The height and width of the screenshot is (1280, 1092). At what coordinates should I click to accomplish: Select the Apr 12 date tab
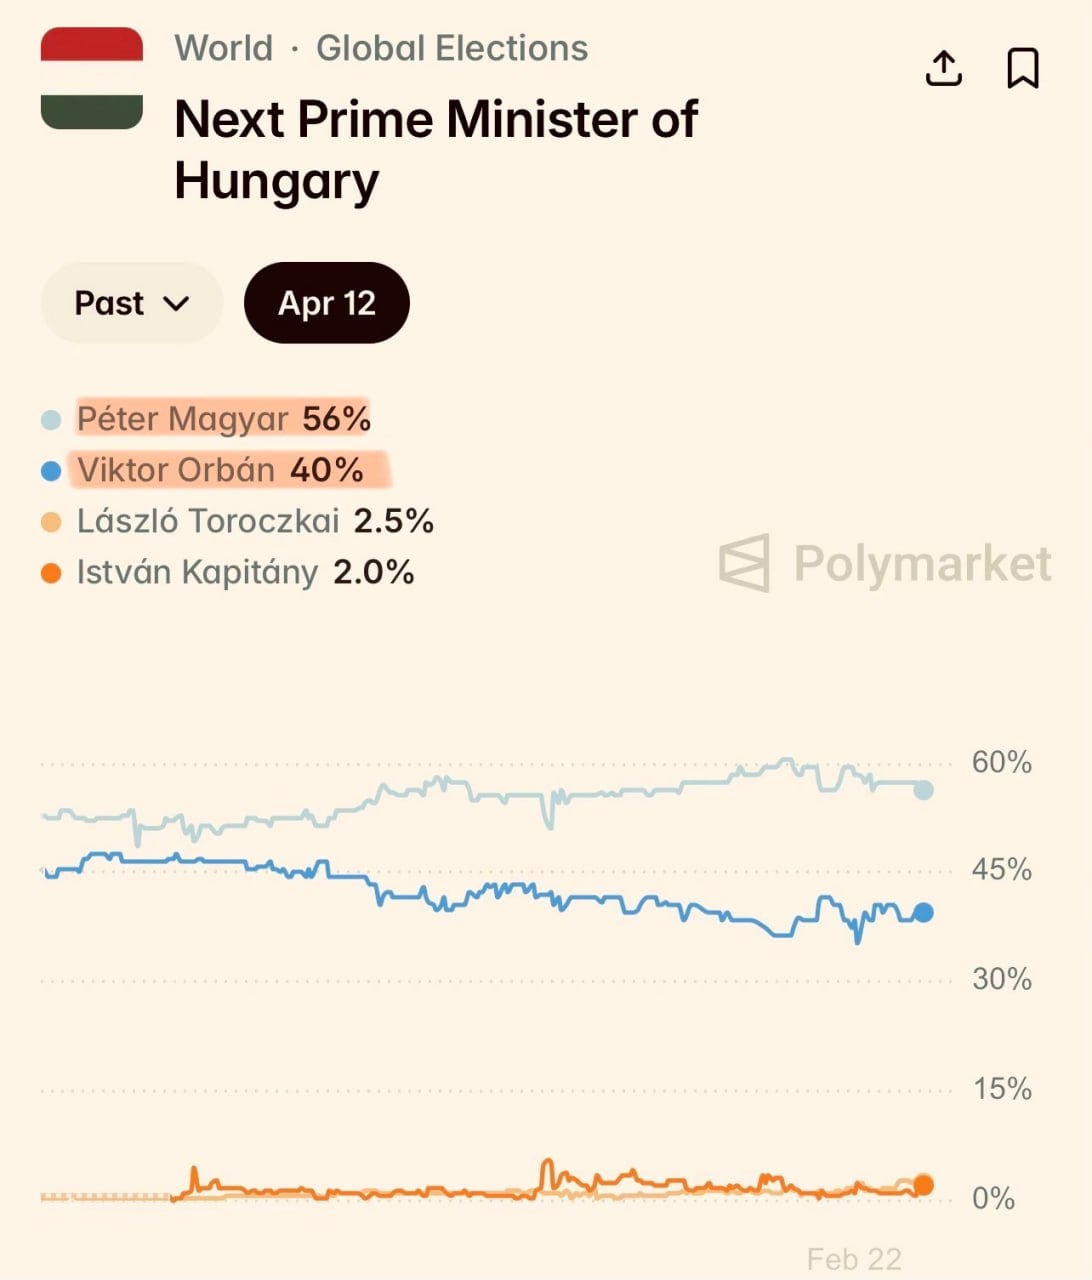[x=327, y=303]
